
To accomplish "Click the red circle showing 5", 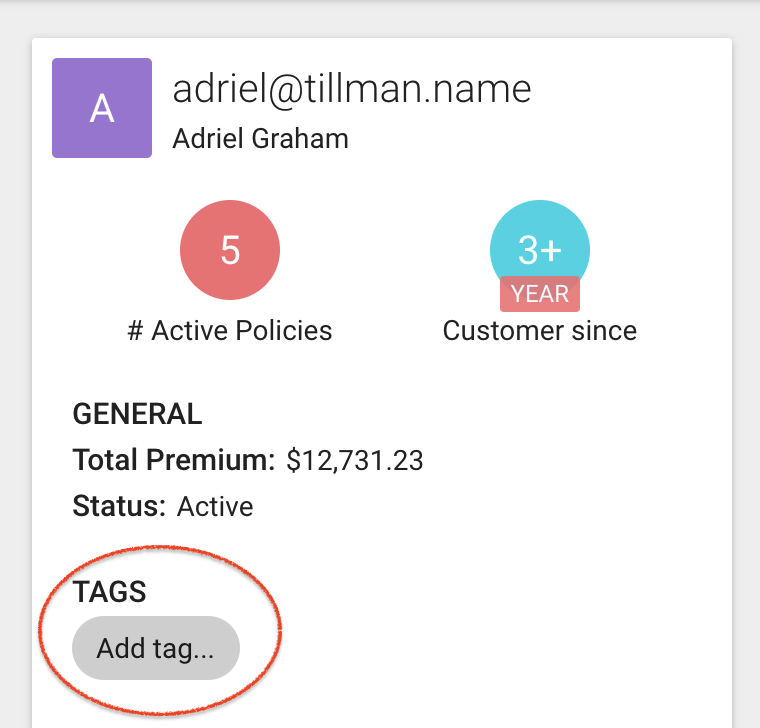I will 230,250.
